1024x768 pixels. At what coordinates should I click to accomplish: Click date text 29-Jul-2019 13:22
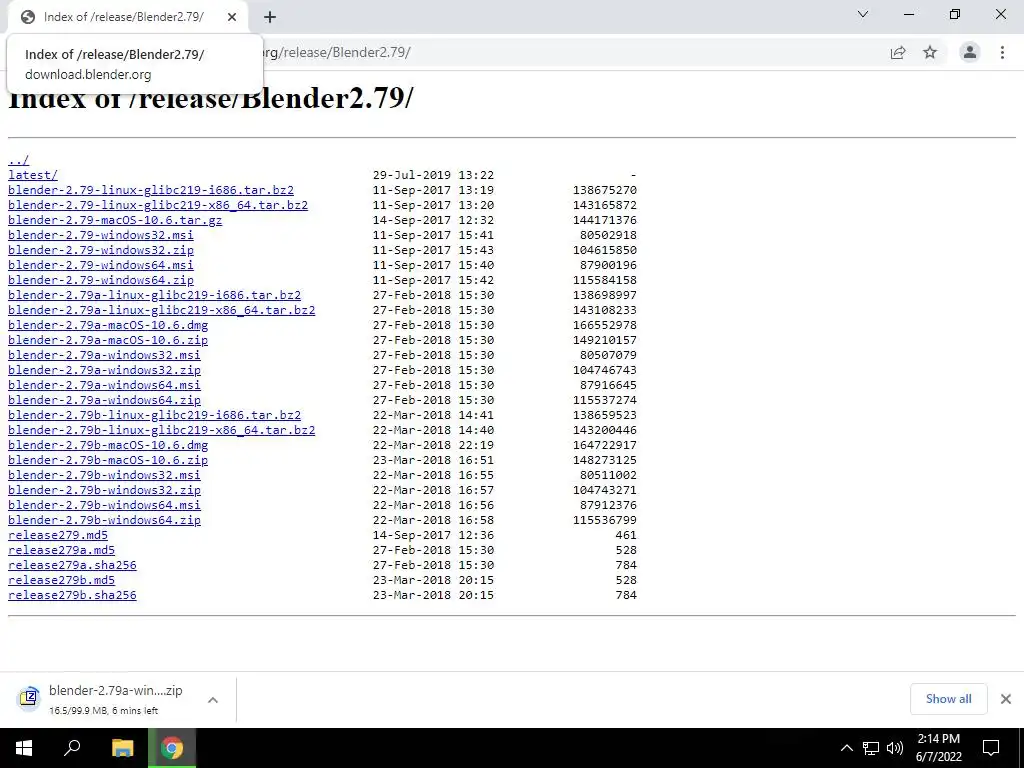434,175
